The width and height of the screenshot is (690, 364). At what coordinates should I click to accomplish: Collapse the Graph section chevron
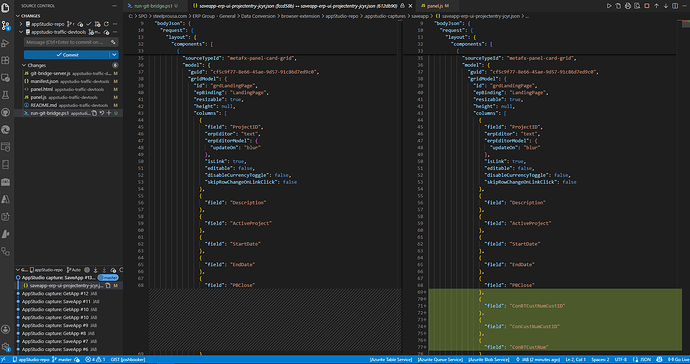(18, 270)
